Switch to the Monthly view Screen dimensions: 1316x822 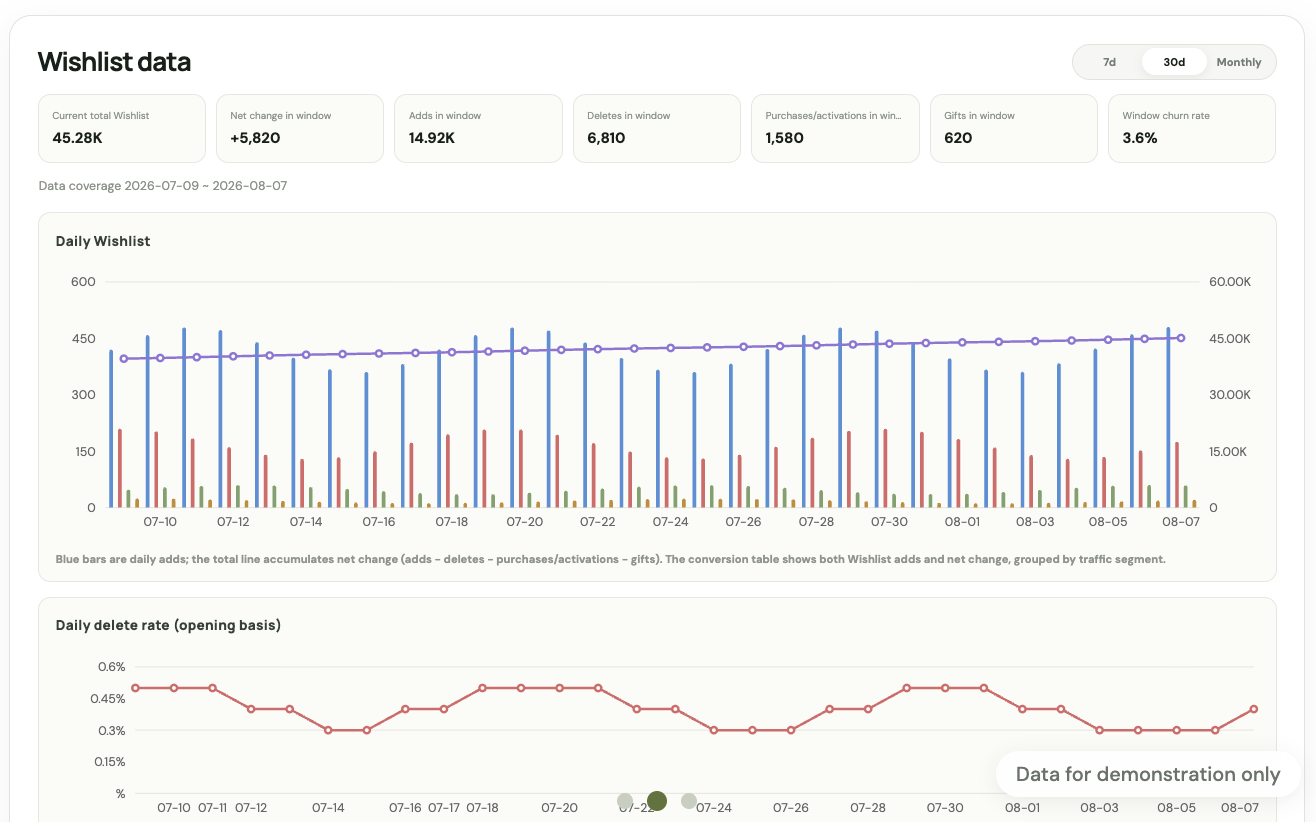coord(1239,62)
